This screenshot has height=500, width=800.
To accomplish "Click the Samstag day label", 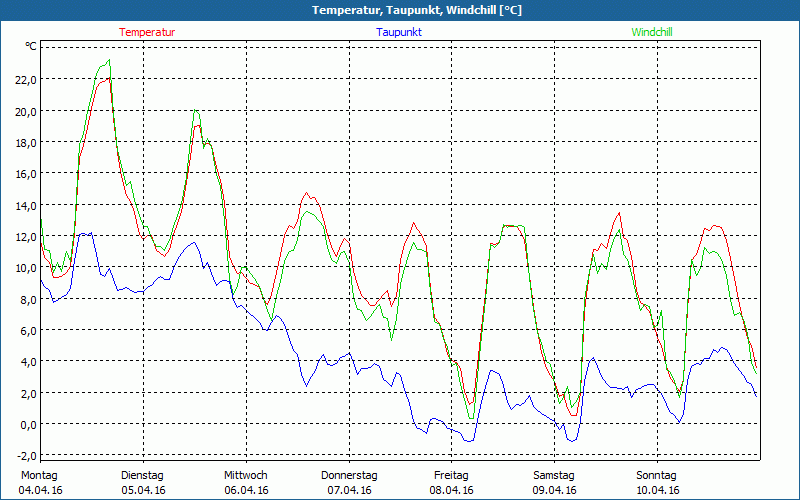I will [554, 476].
